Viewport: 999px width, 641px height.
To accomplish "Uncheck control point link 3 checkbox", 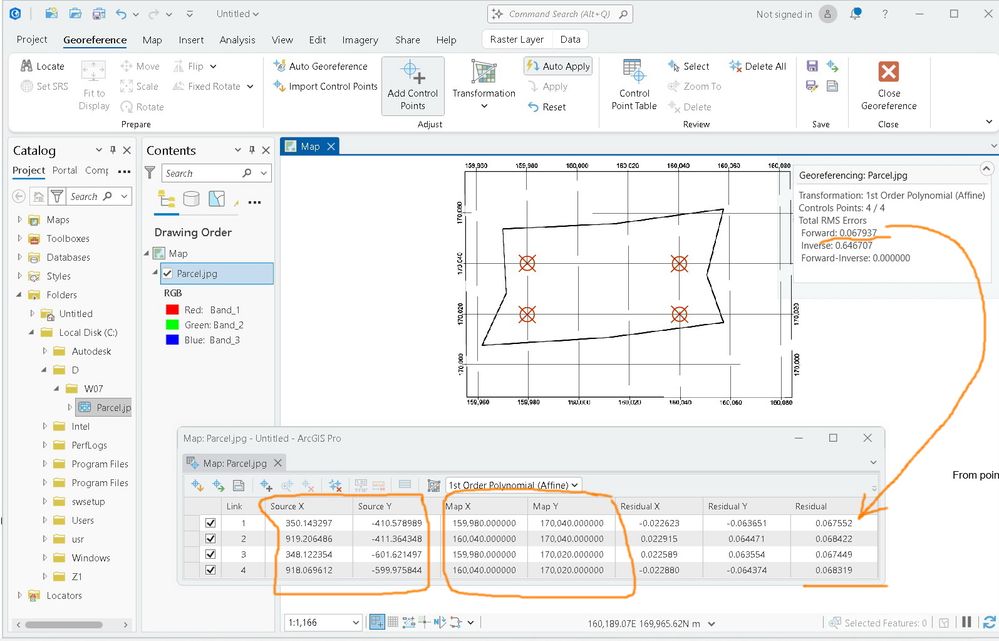I will [x=211, y=554].
